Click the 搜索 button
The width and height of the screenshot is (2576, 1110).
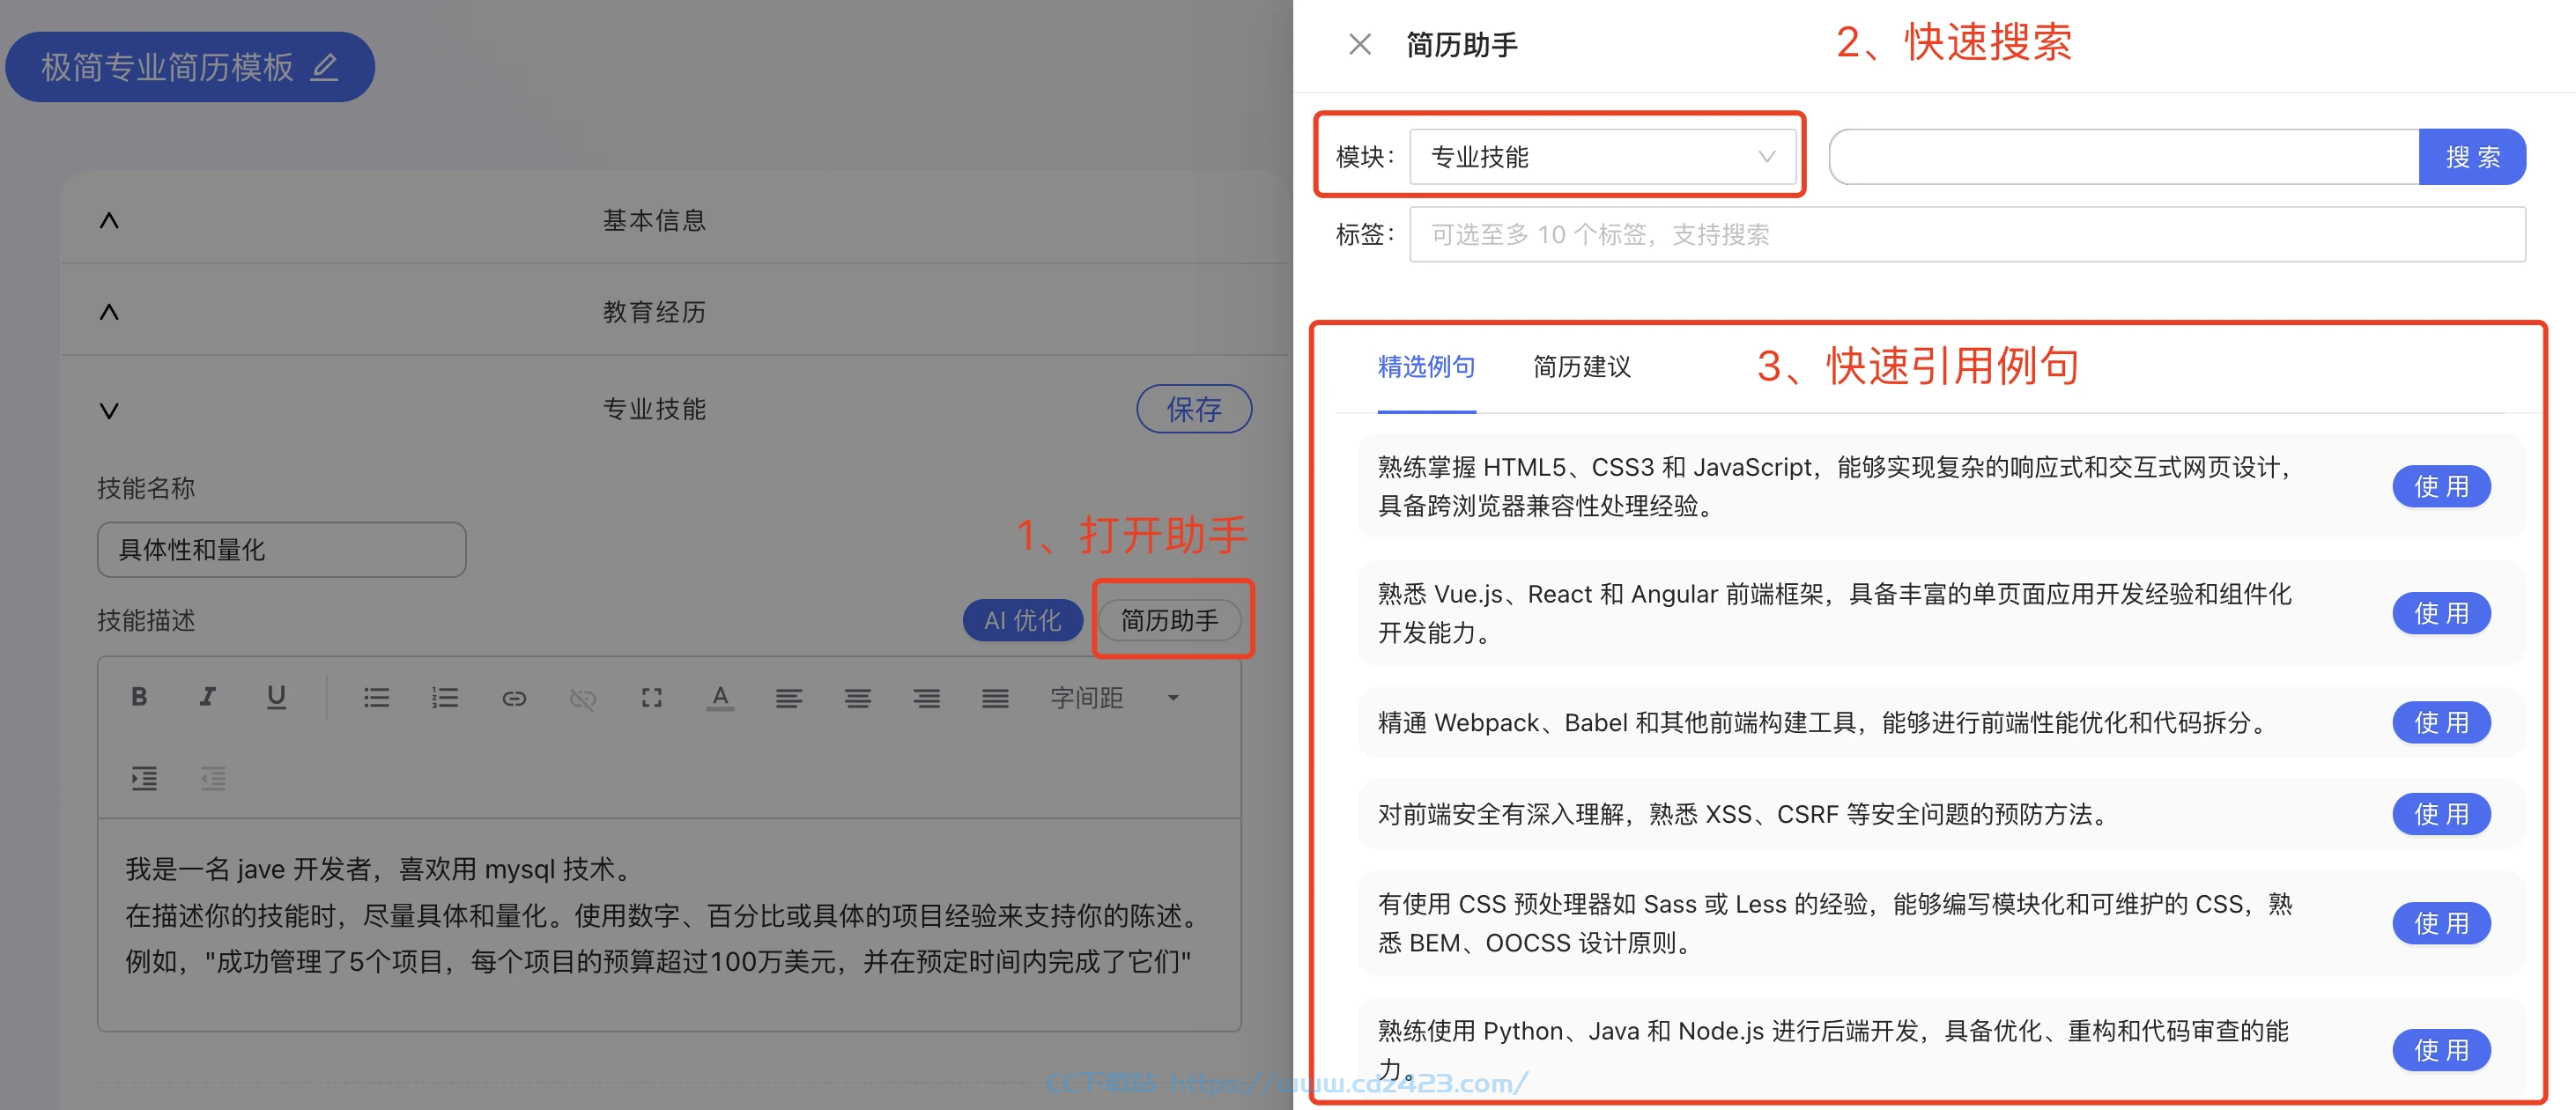pyautogui.click(x=2472, y=156)
